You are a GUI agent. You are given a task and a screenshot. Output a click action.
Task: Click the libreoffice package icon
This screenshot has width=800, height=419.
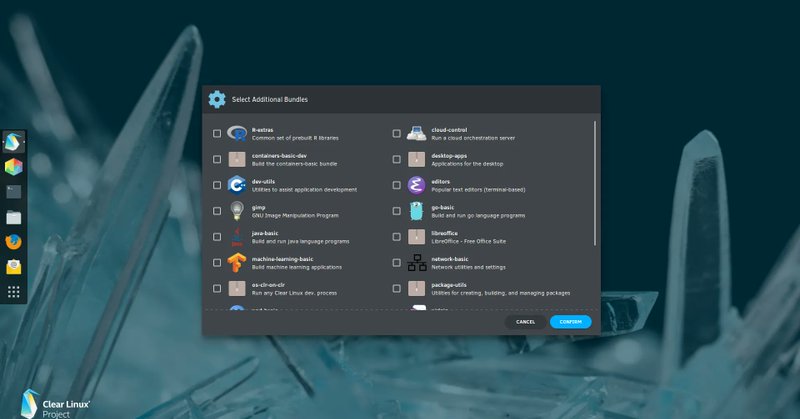[416, 237]
